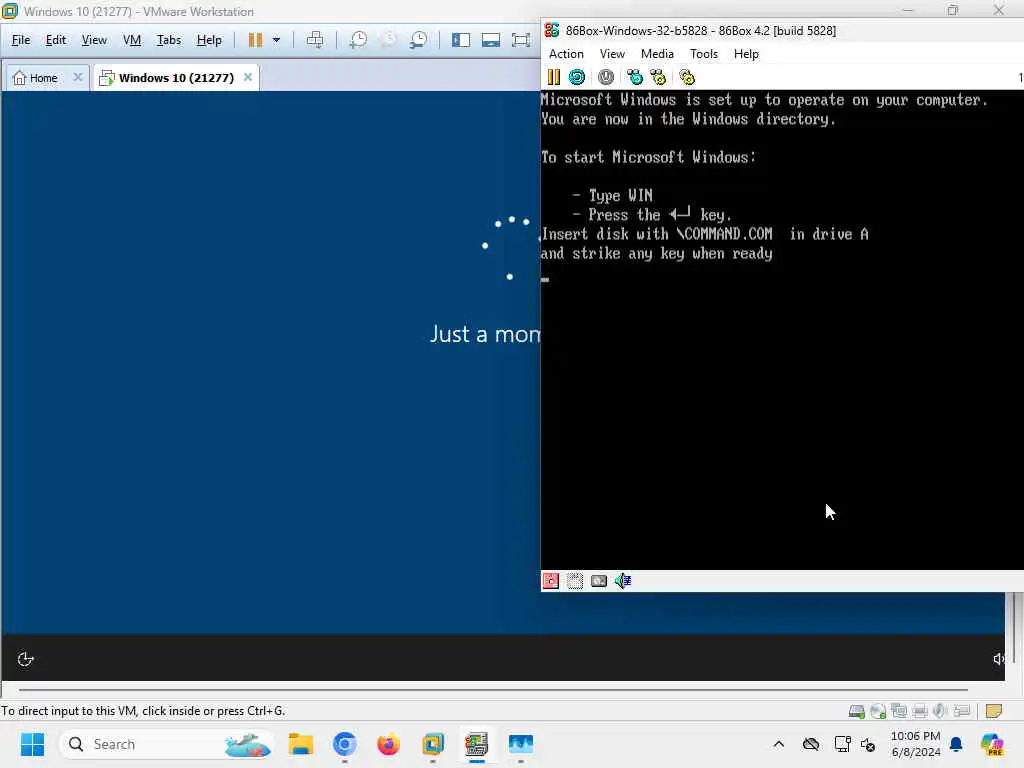Close the Home tab
The image size is (1024, 768).
point(78,77)
